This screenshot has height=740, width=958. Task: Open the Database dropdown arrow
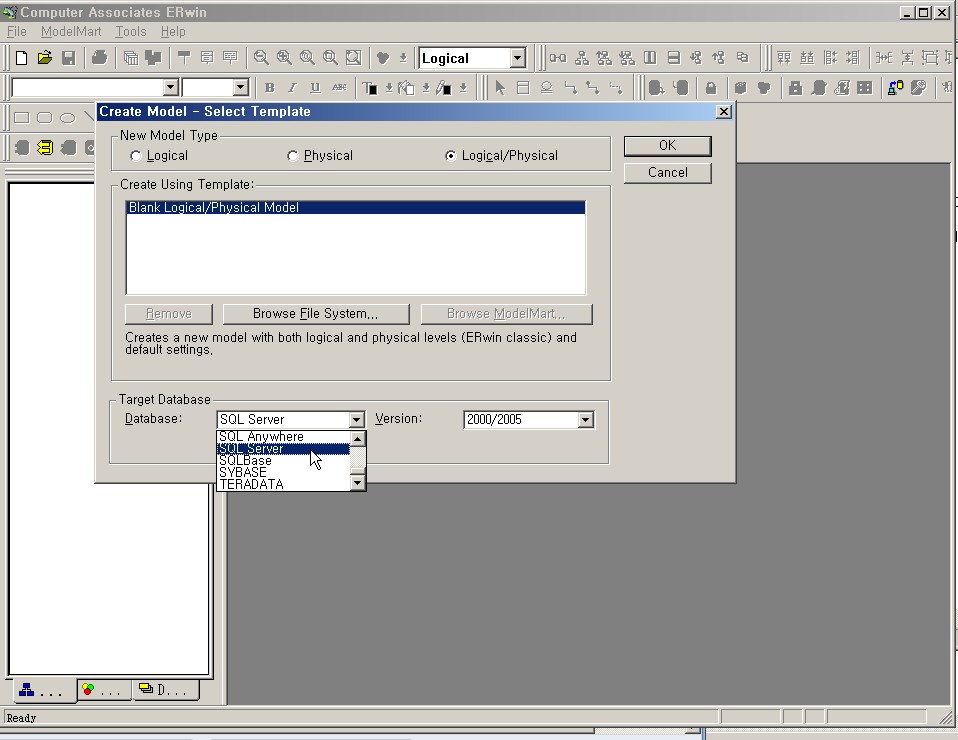click(357, 420)
